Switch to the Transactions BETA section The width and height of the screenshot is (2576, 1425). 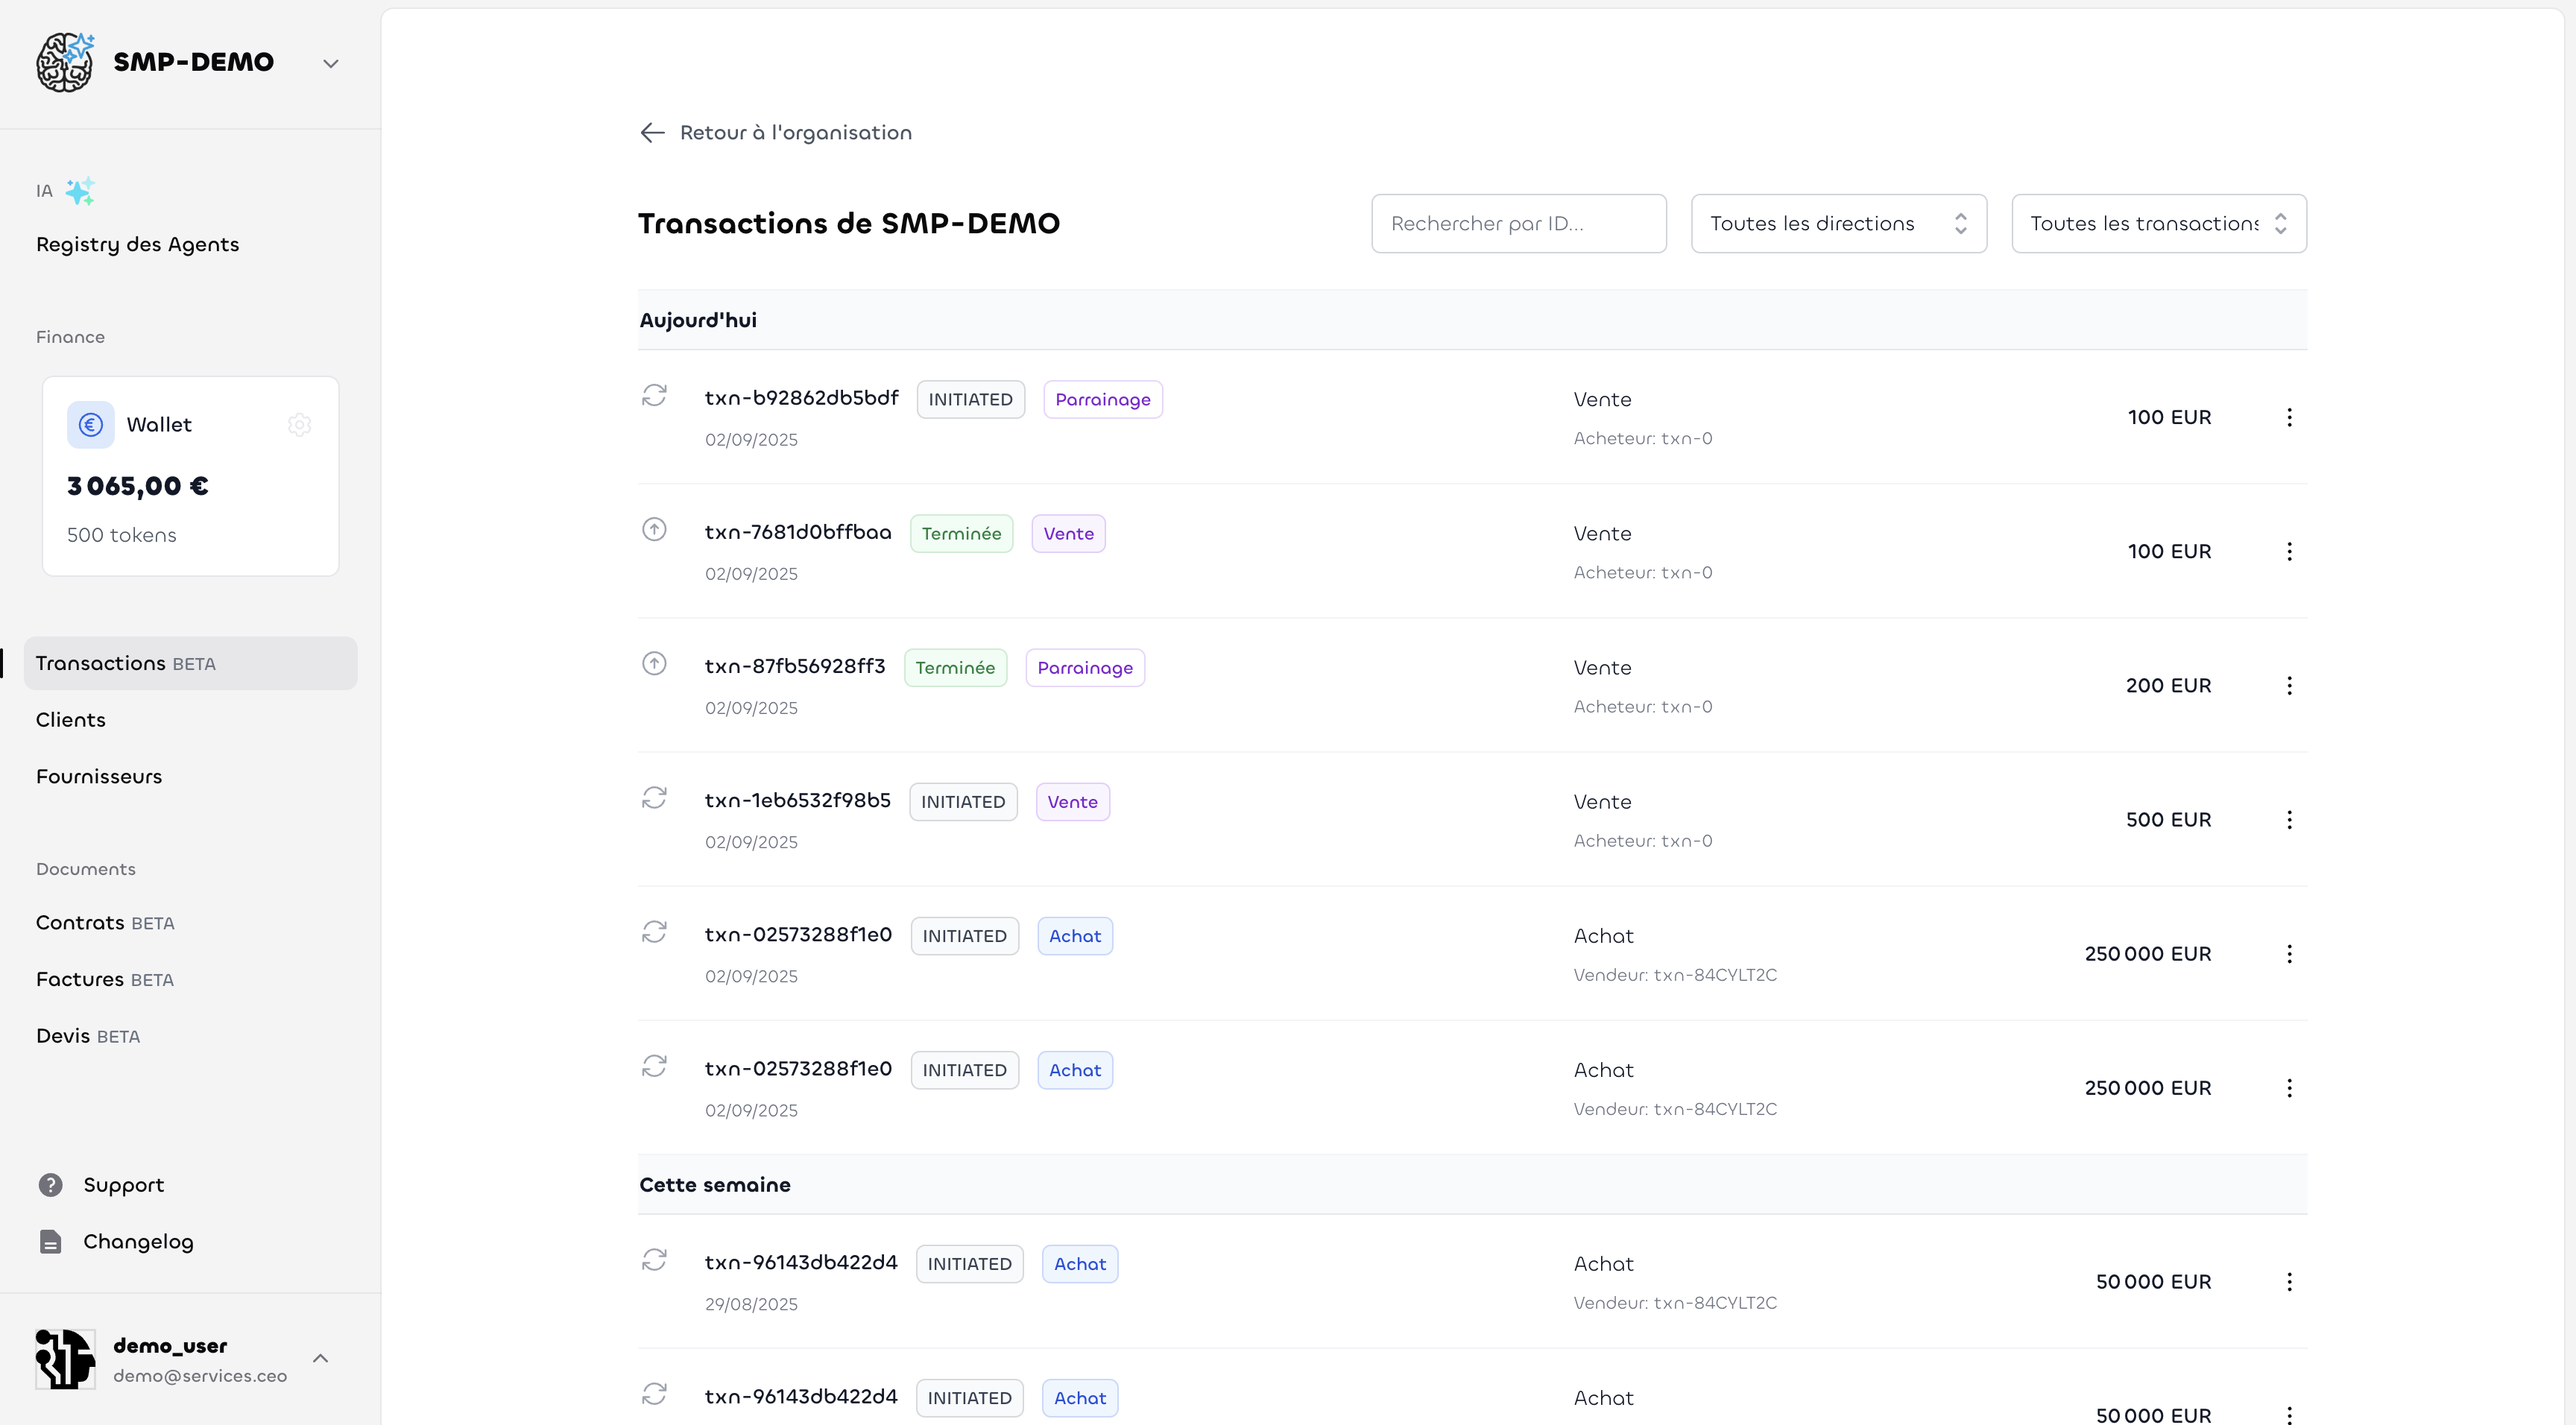click(x=126, y=662)
